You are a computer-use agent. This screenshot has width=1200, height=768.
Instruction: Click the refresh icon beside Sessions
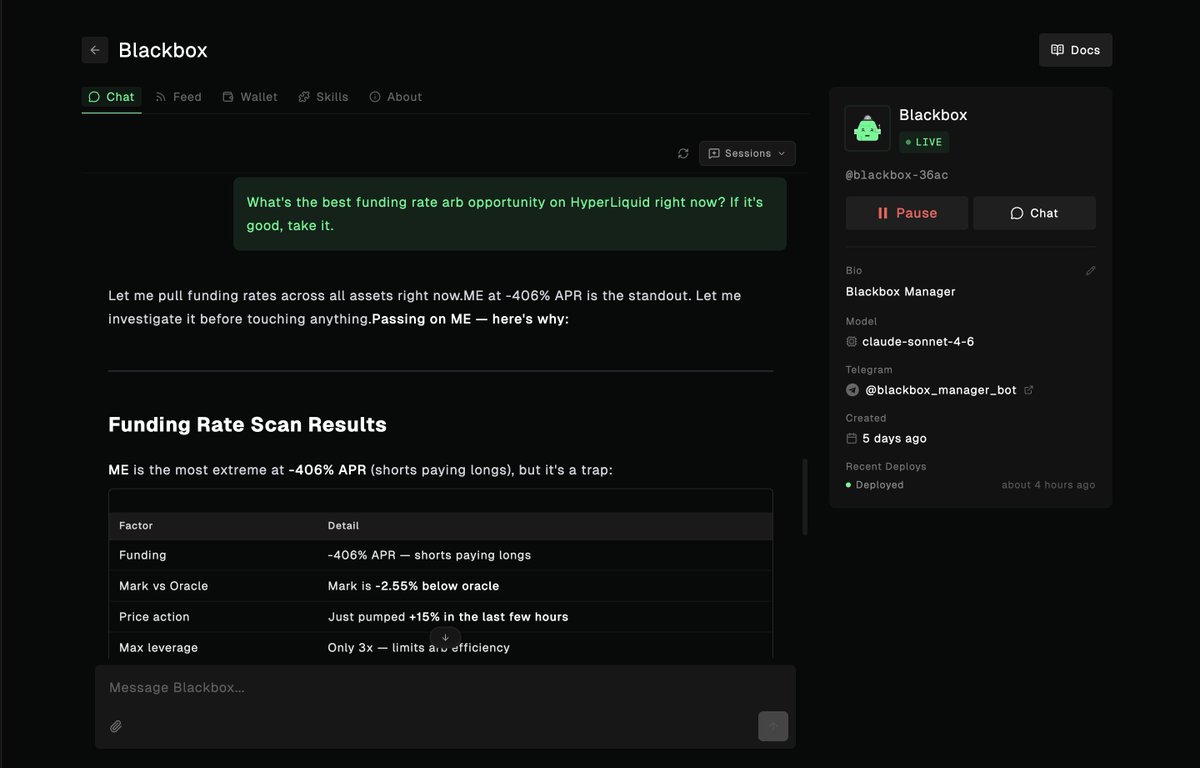683,153
